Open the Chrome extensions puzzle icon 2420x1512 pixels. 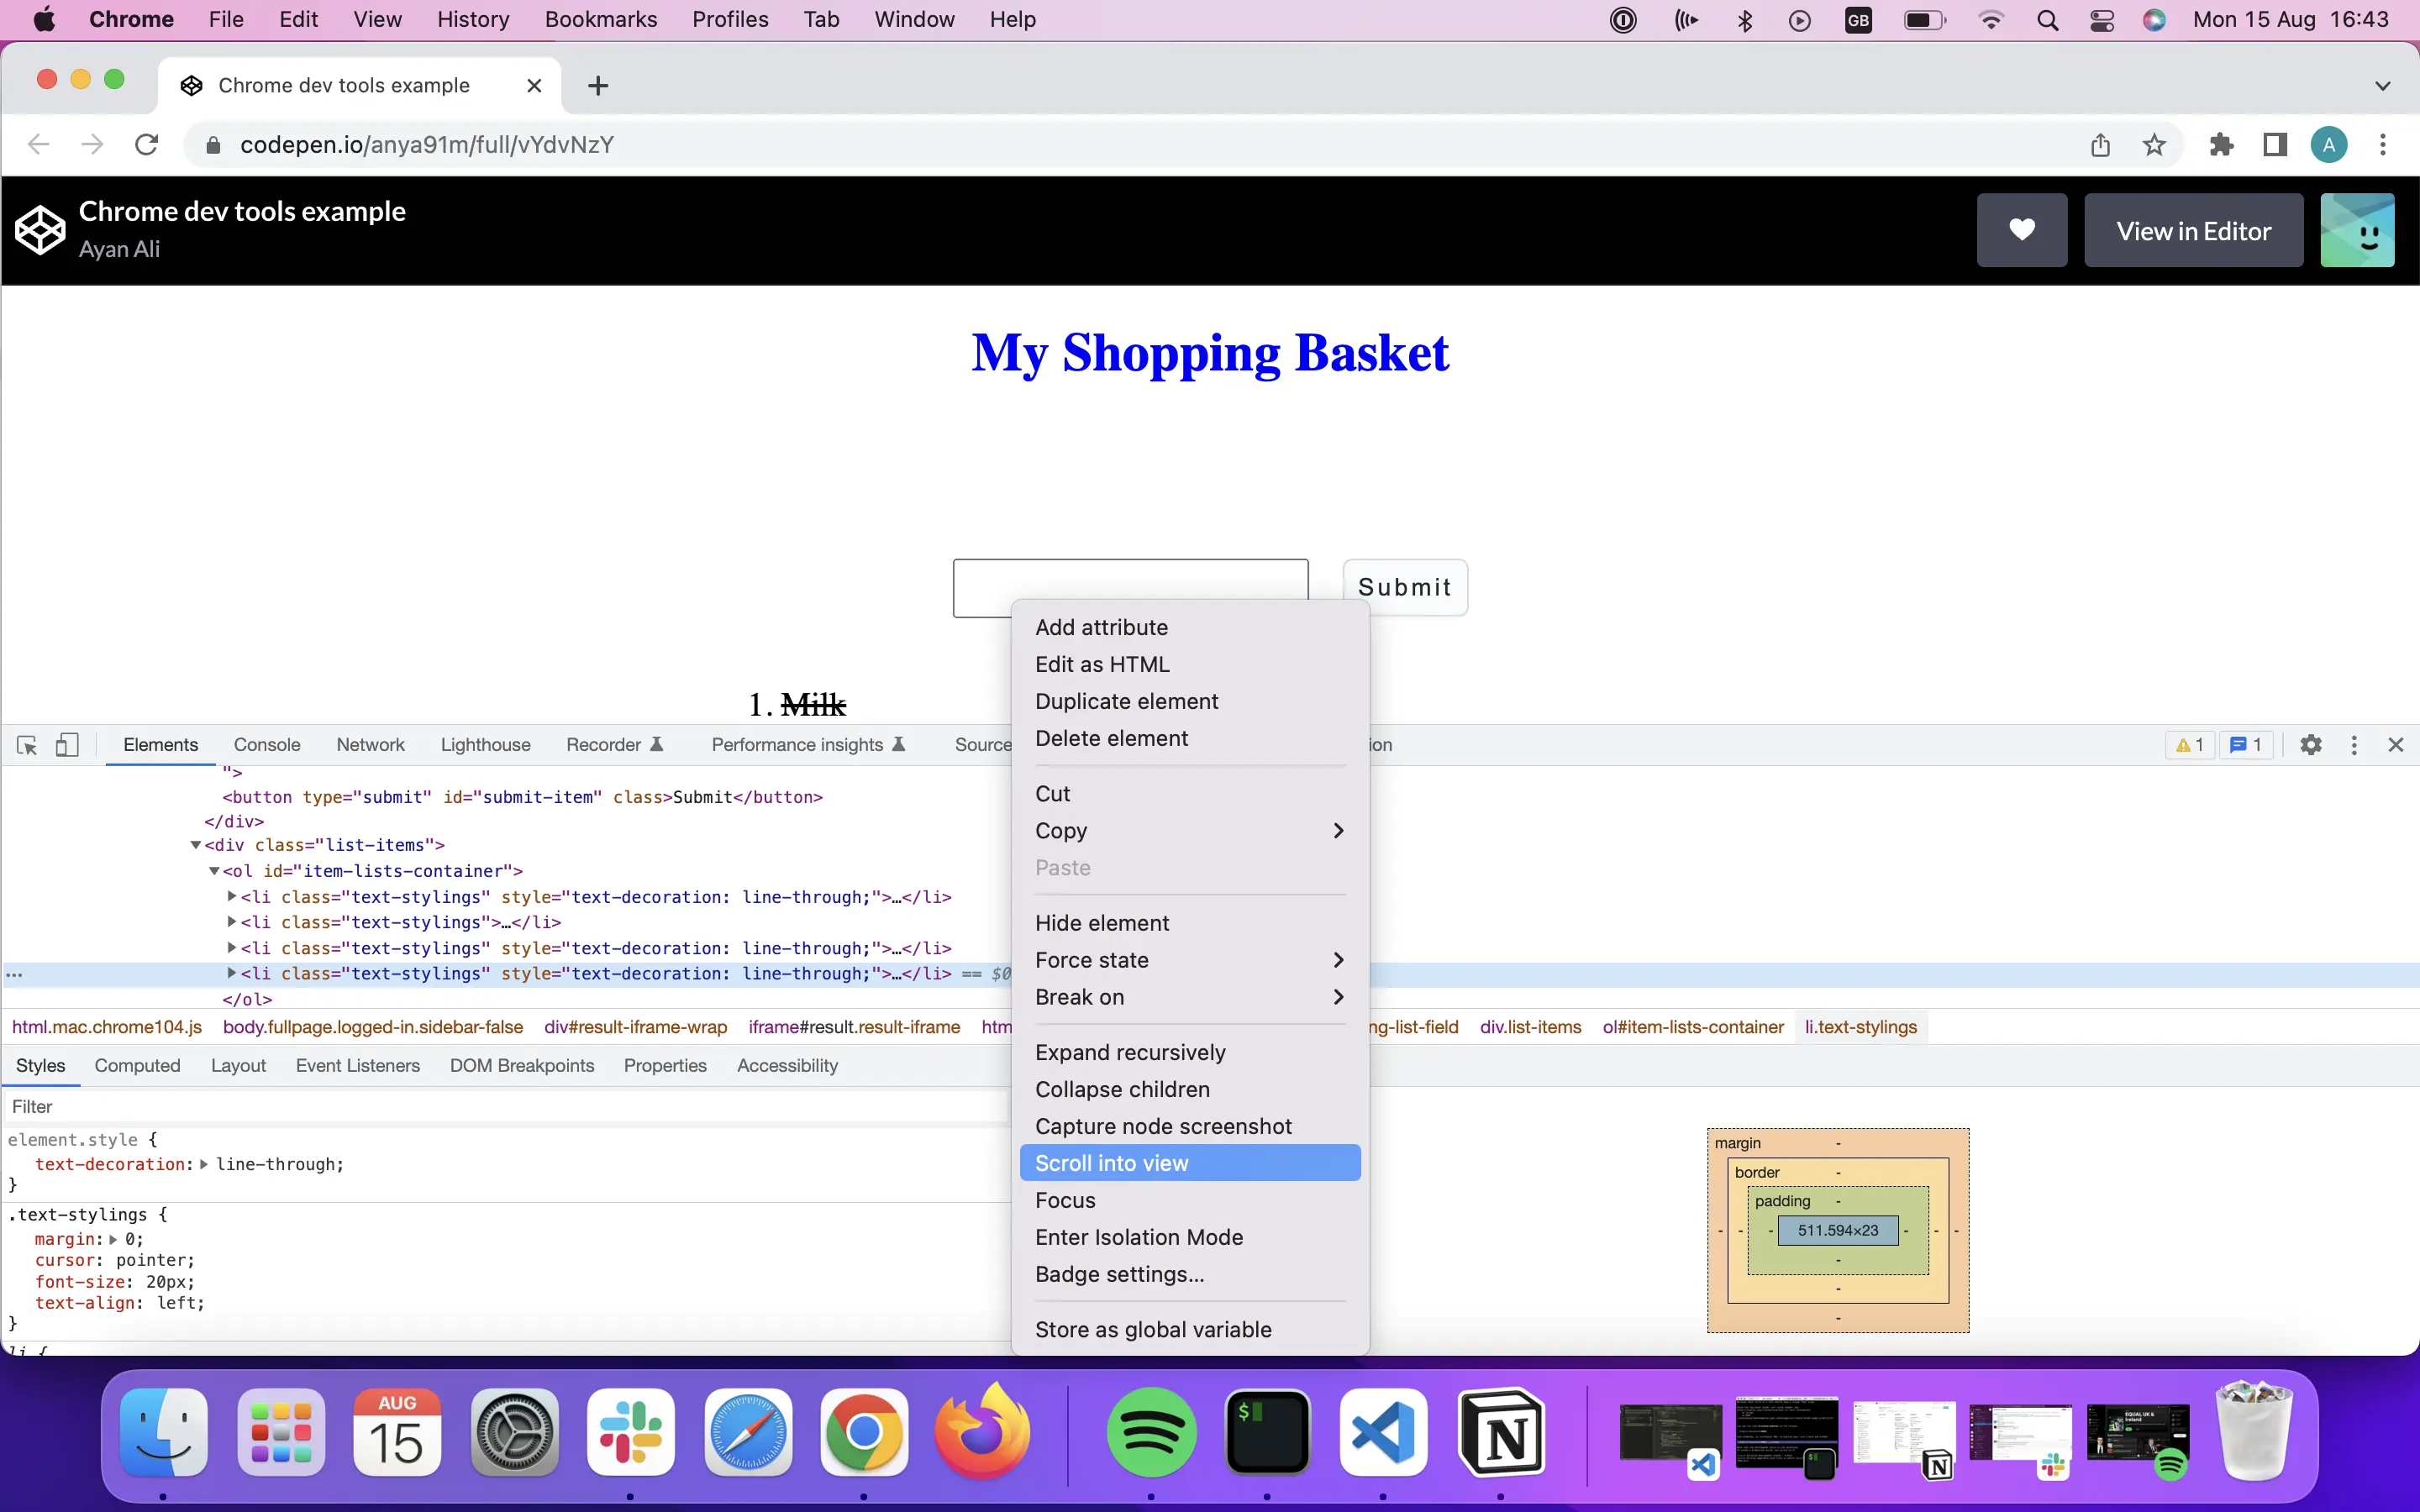[2221, 145]
